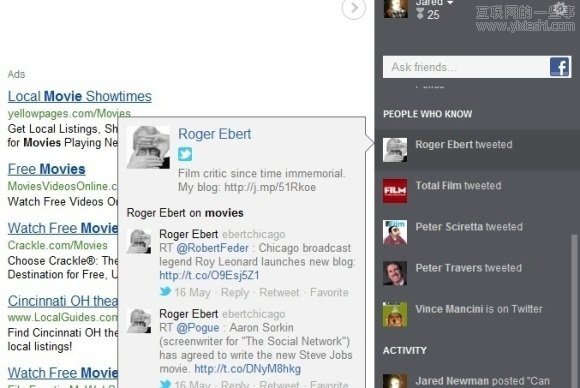Click the sidebar vertical scrollbar
Image resolution: width=580 pixels, height=388 pixels.
[x=574, y=311]
